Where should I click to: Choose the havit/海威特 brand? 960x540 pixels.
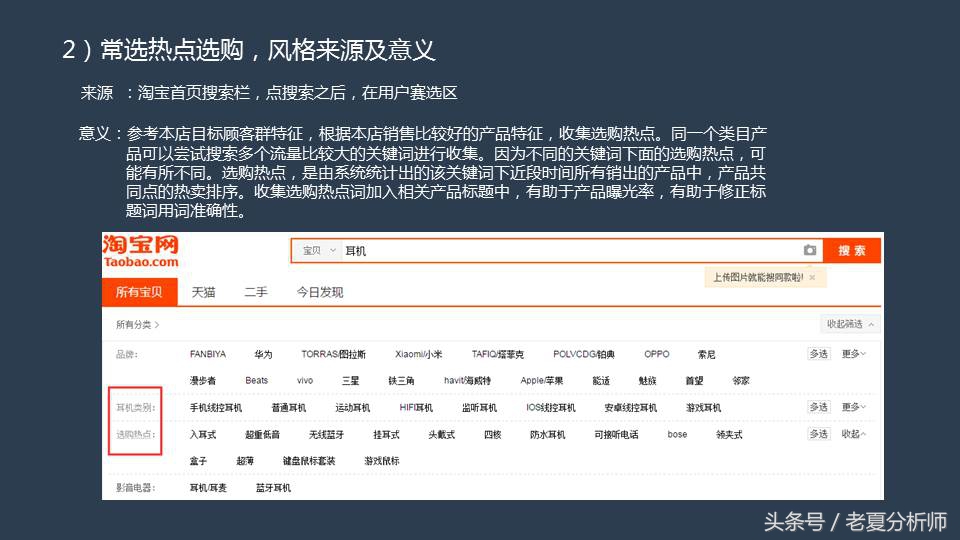tap(467, 381)
